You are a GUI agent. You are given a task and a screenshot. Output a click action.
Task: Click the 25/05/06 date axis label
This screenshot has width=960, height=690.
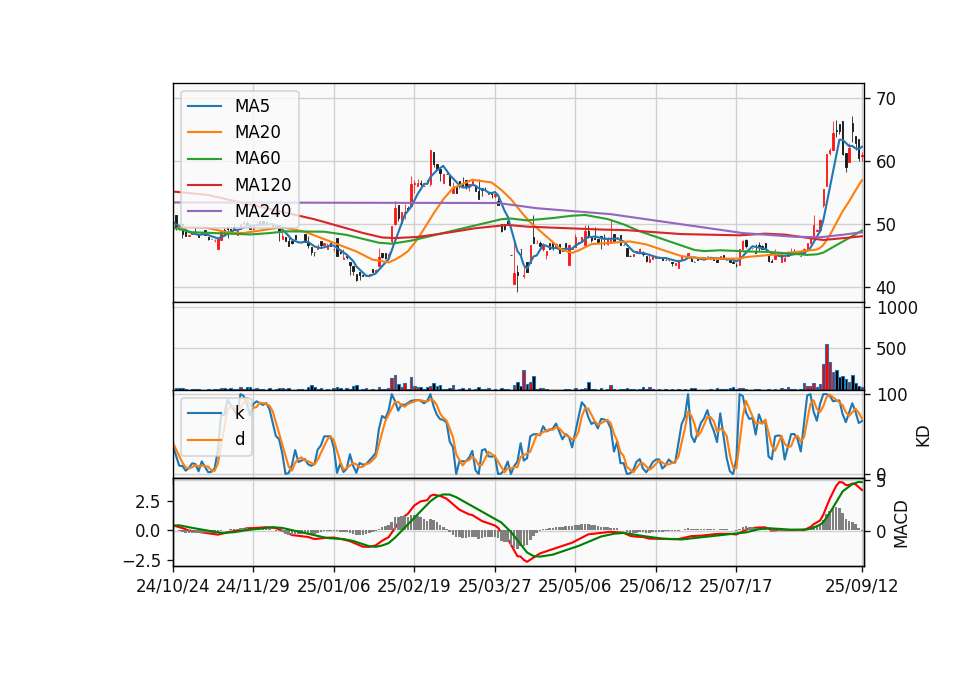575,586
